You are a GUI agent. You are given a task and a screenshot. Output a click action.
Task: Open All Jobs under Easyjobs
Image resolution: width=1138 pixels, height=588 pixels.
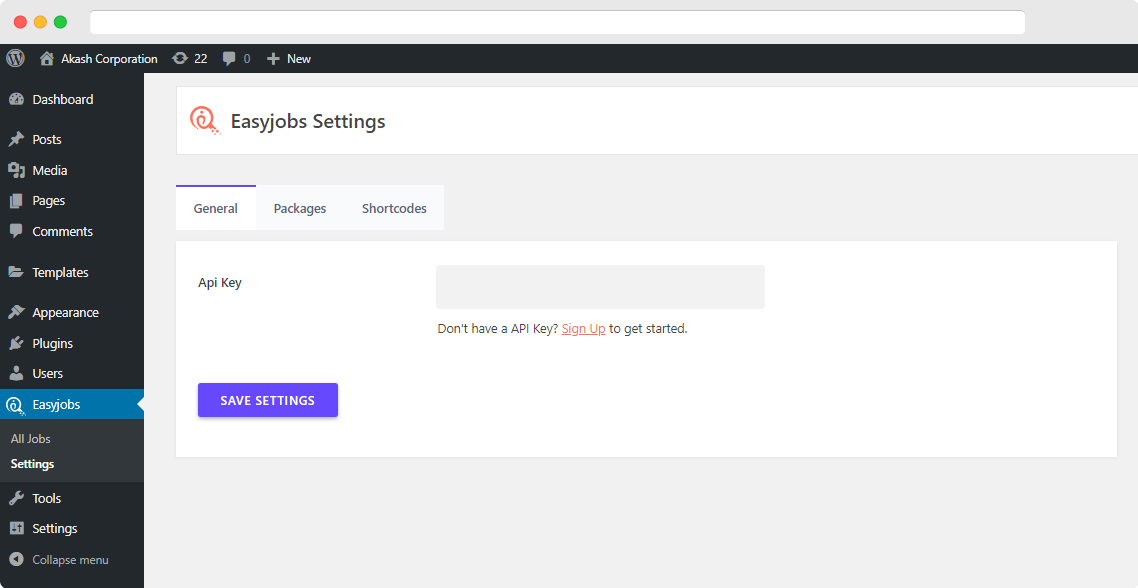point(30,438)
